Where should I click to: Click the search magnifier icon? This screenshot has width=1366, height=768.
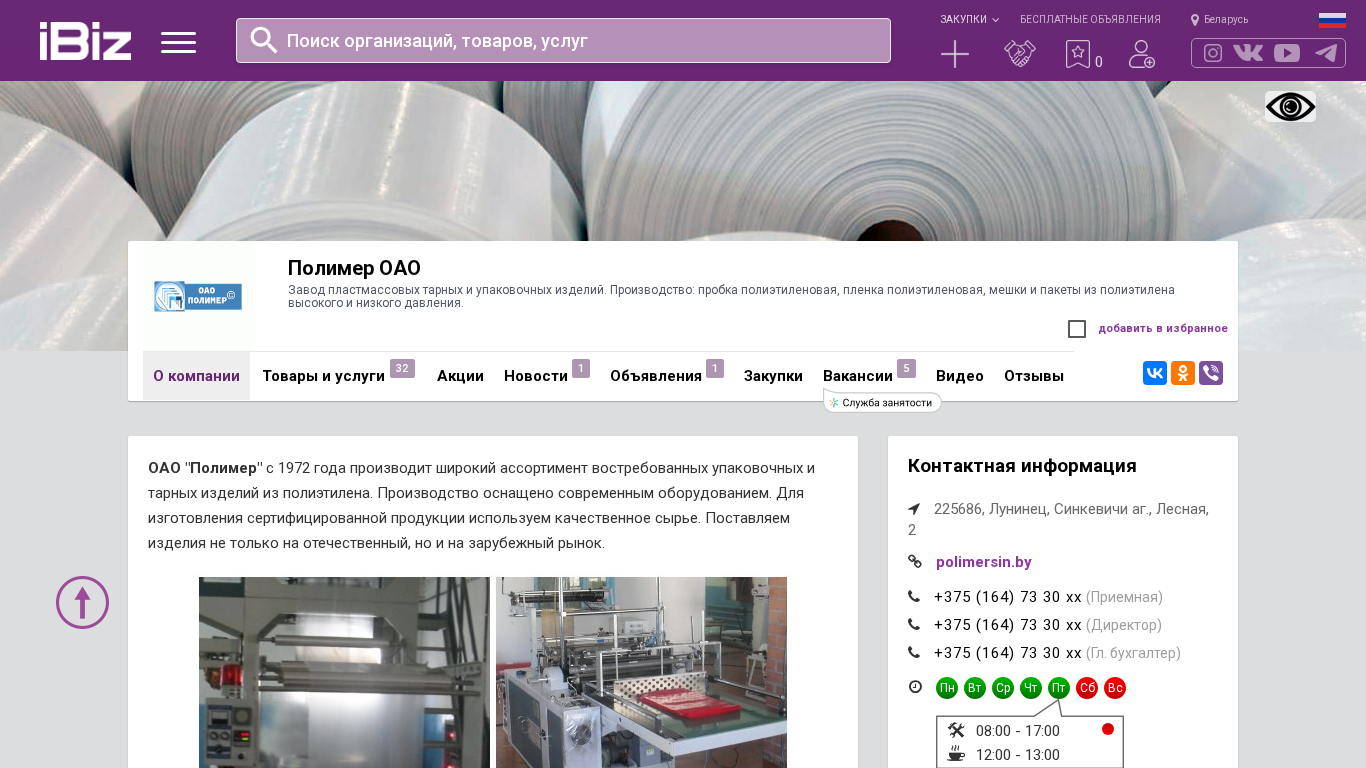click(264, 40)
